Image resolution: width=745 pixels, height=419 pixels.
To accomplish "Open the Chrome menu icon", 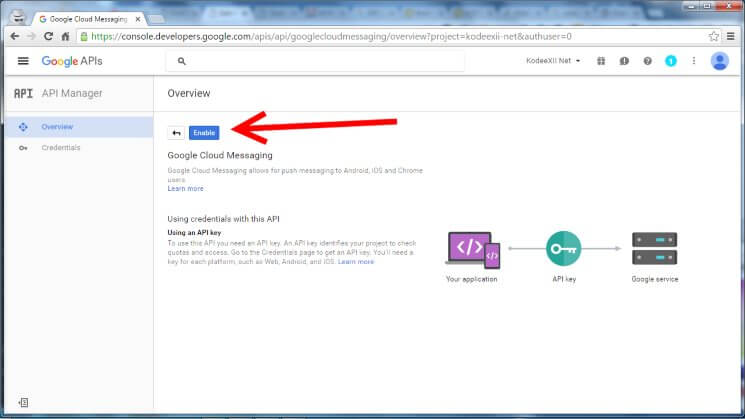I will click(x=731, y=36).
